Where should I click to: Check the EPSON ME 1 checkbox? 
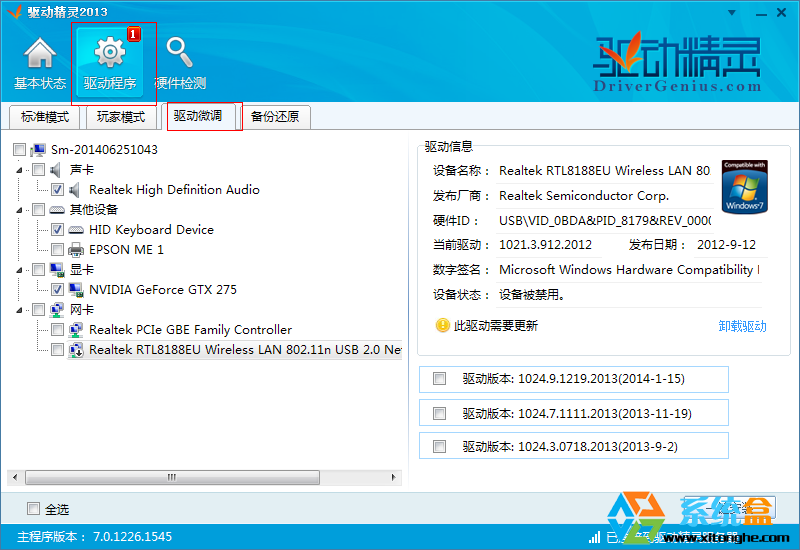click(x=57, y=249)
